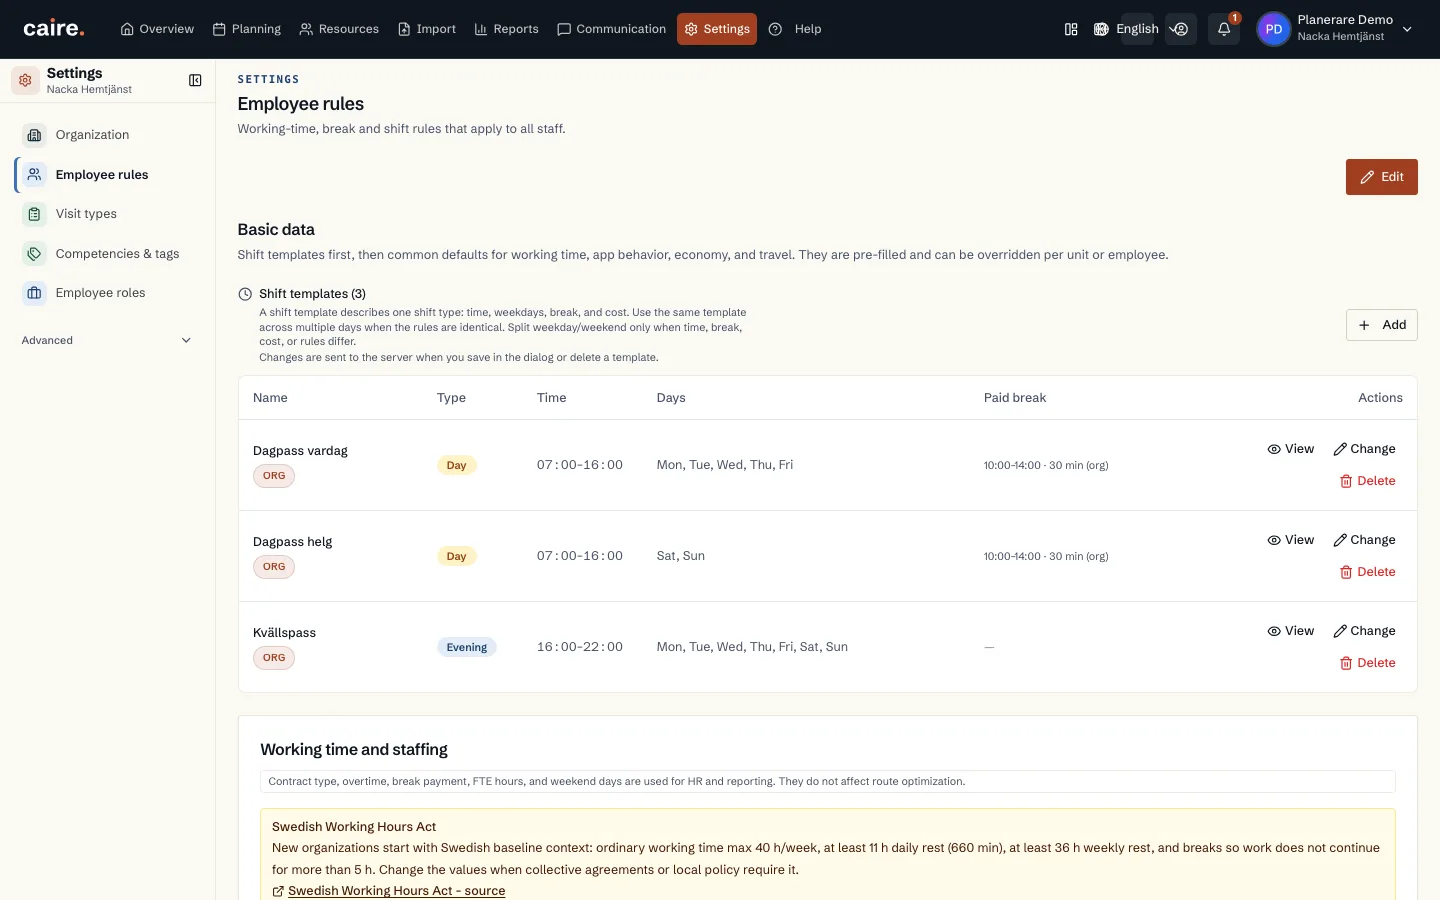Image resolution: width=1440 pixels, height=900 pixels.
Task: View the Kvällspass shift template
Action: (x=1290, y=631)
